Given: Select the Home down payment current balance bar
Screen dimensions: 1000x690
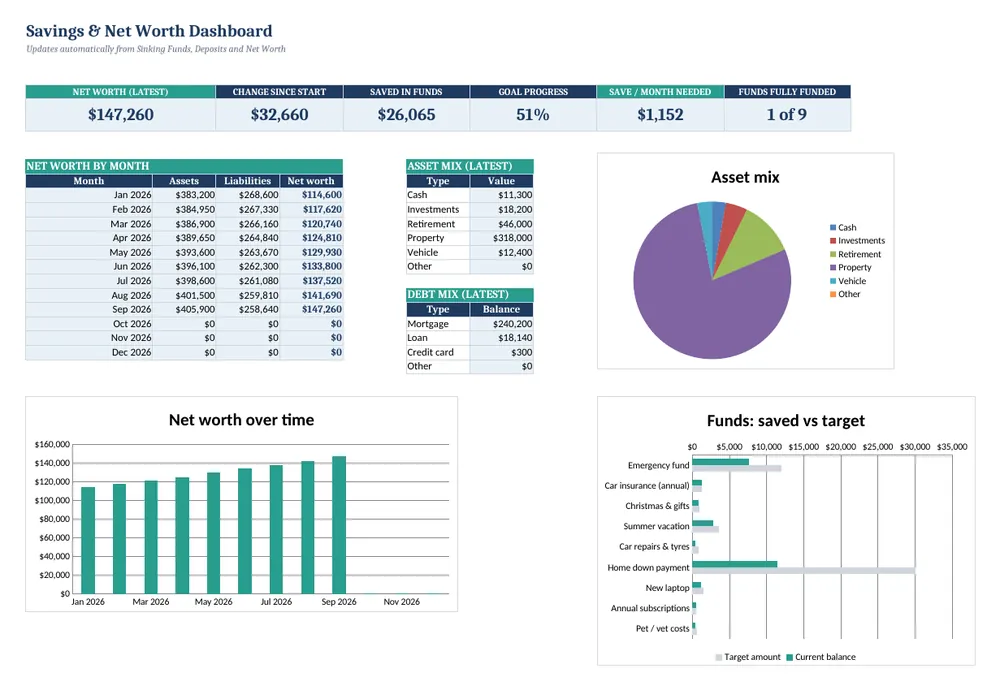Looking at the screenshot, I should pos(735,564).
